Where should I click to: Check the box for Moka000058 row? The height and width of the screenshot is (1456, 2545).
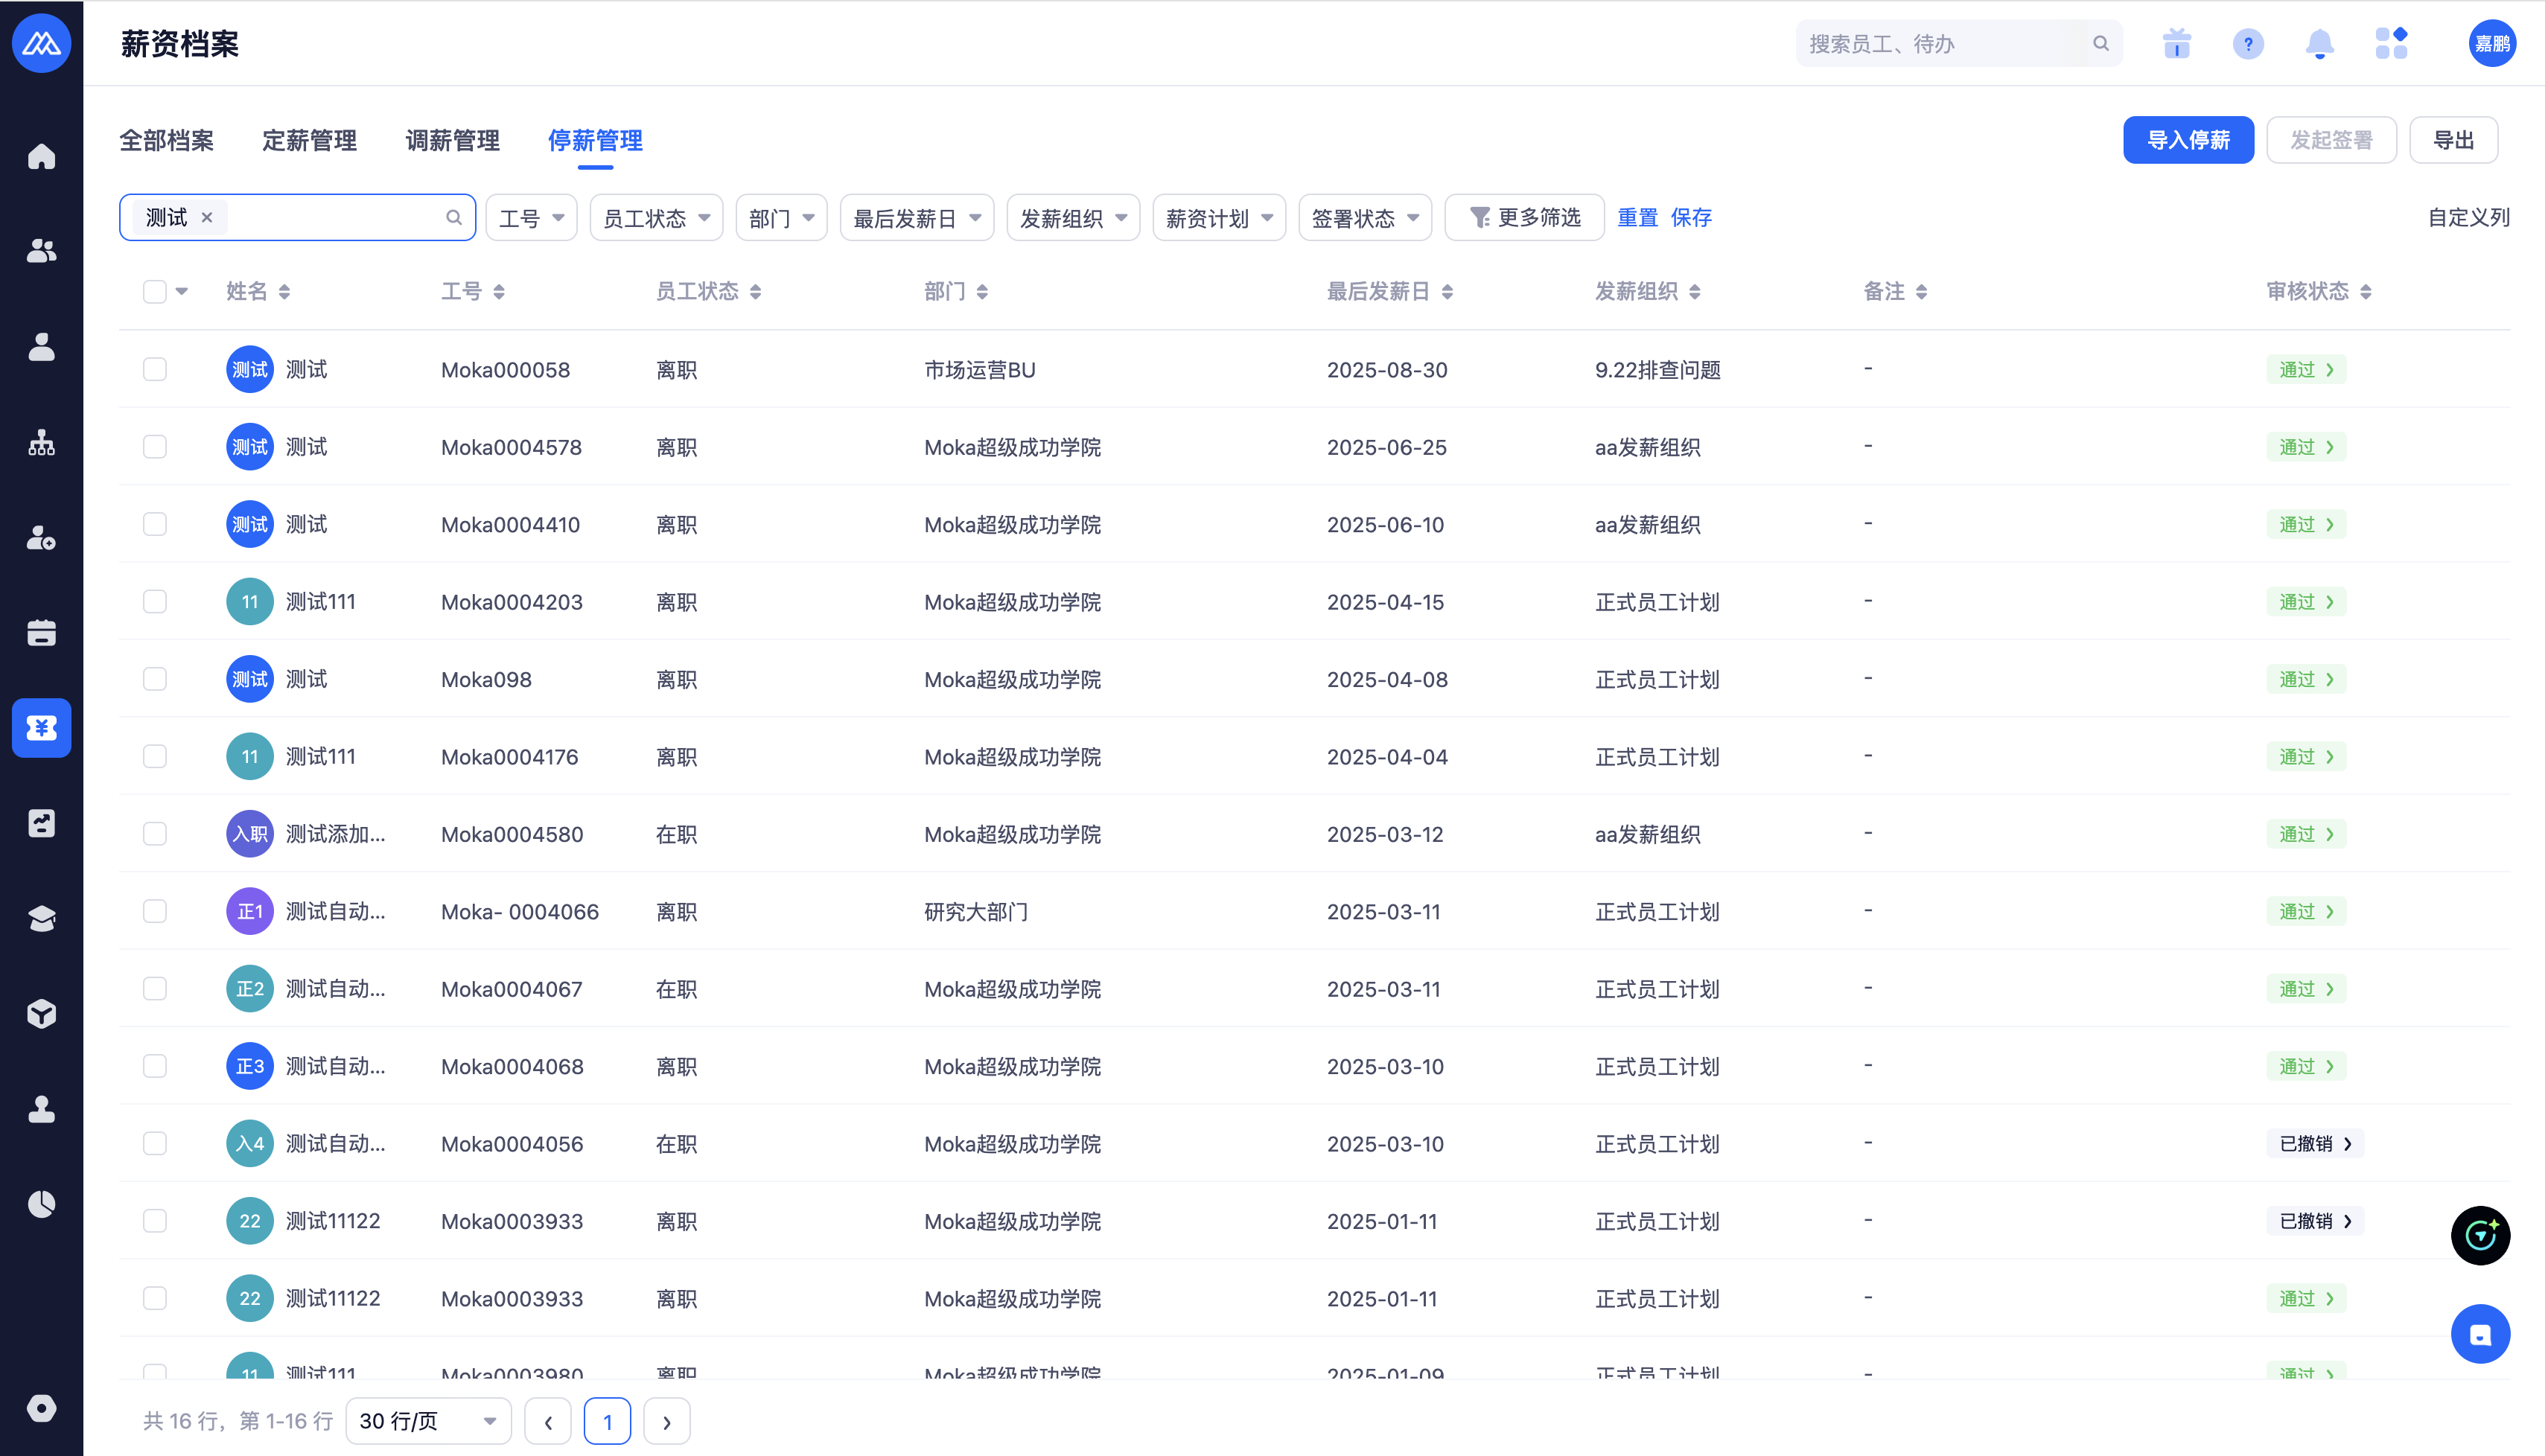tap(154, 369)
